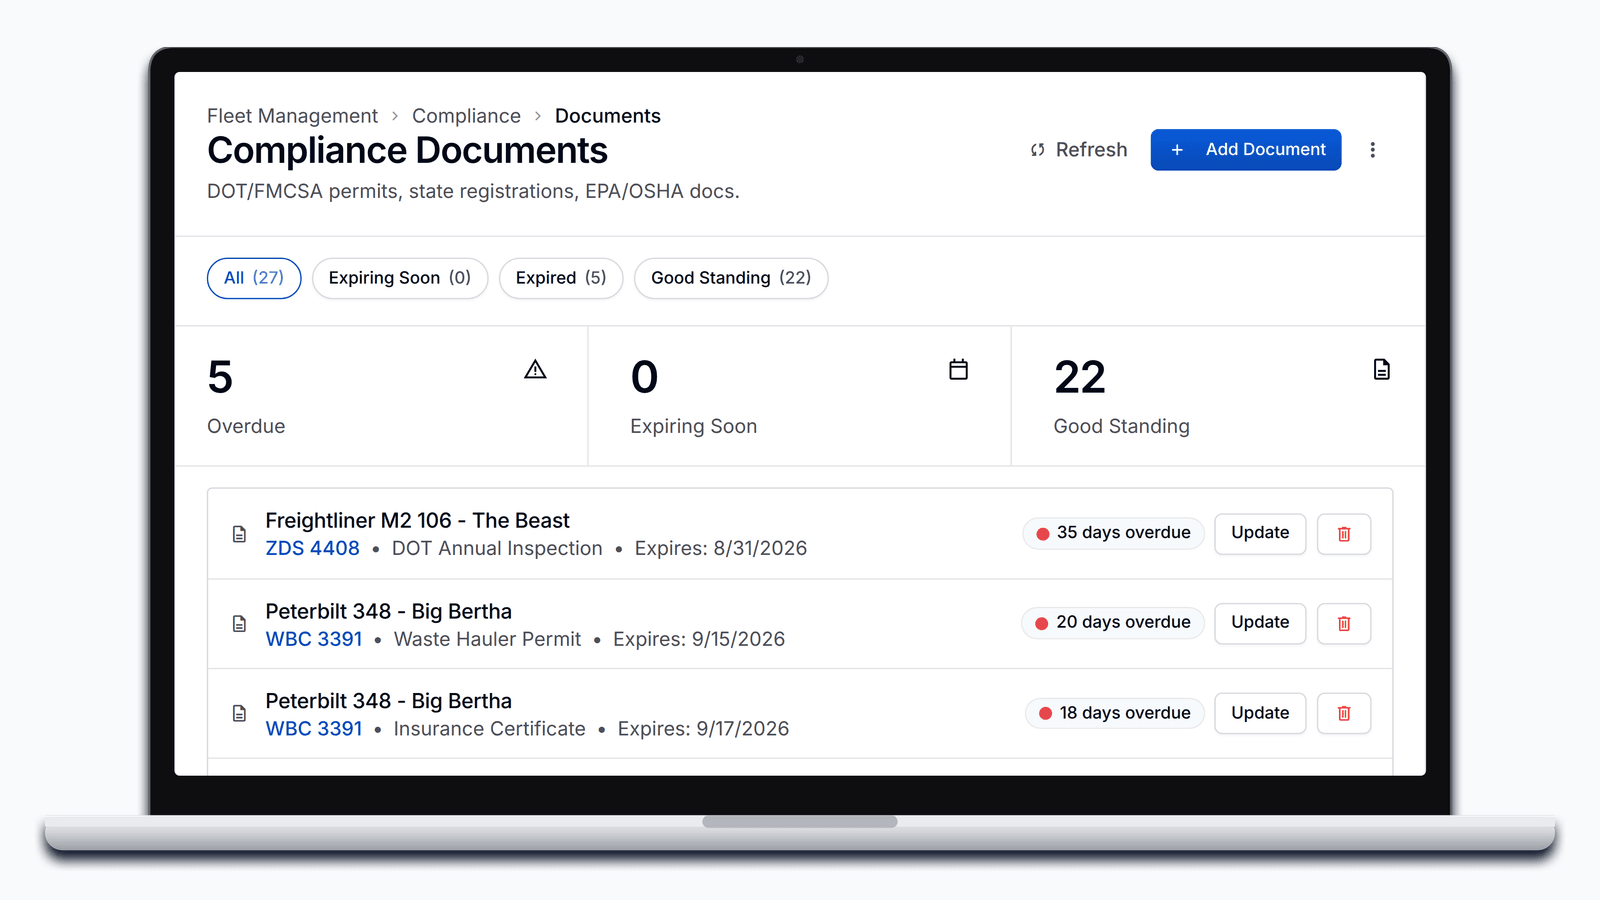This screenshot has width=1600, height=900.
Task: Refresh the compliance documents list
Action: [1079, 150]
